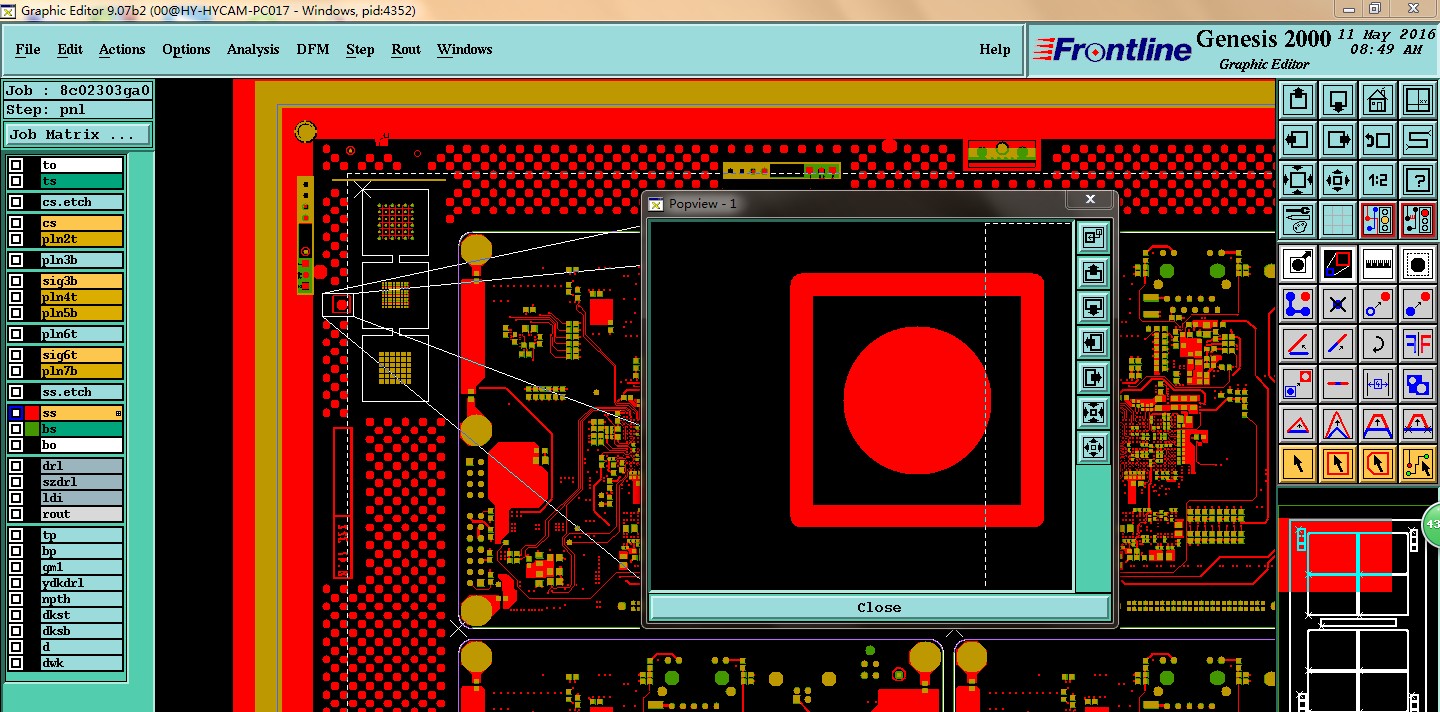Open the Edit menu

(x=70, y=49)
